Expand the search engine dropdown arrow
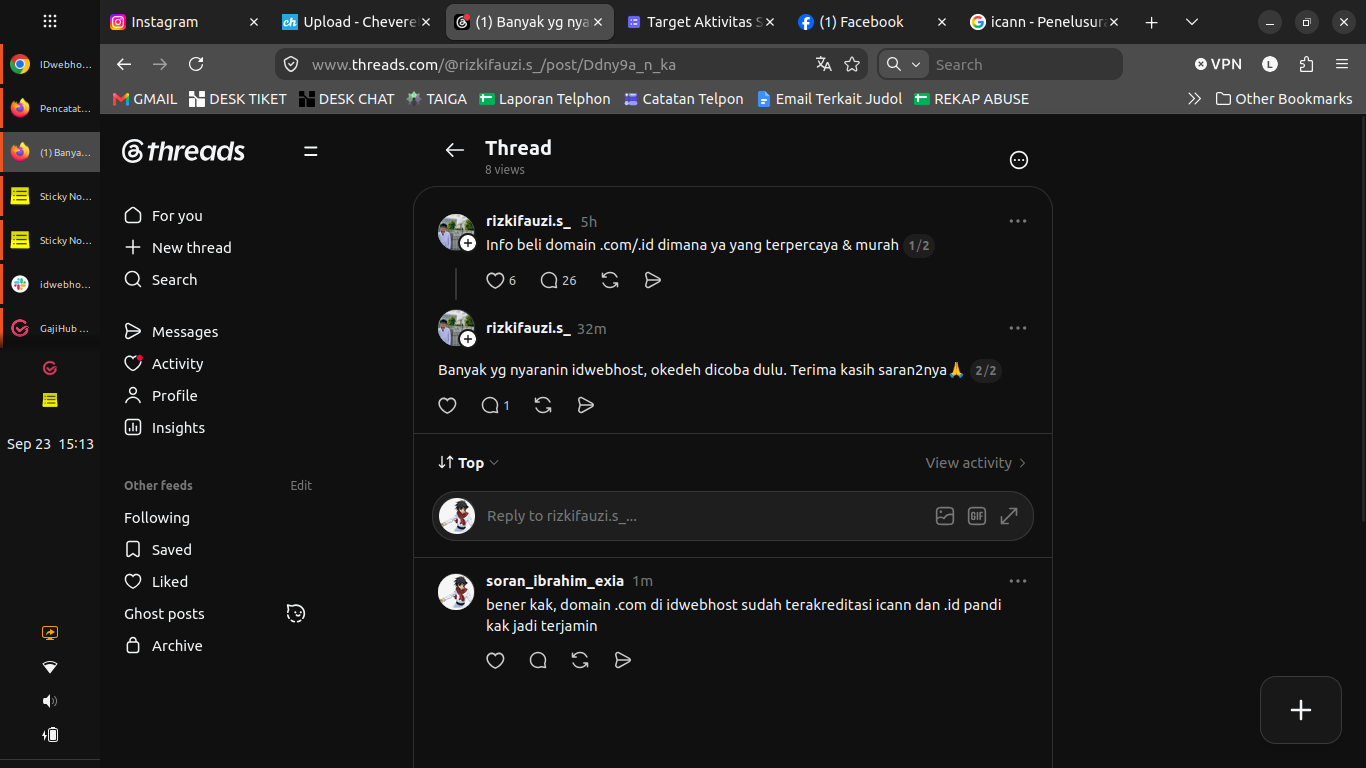Screen dimensions: 1366x768 pos(916,64)
